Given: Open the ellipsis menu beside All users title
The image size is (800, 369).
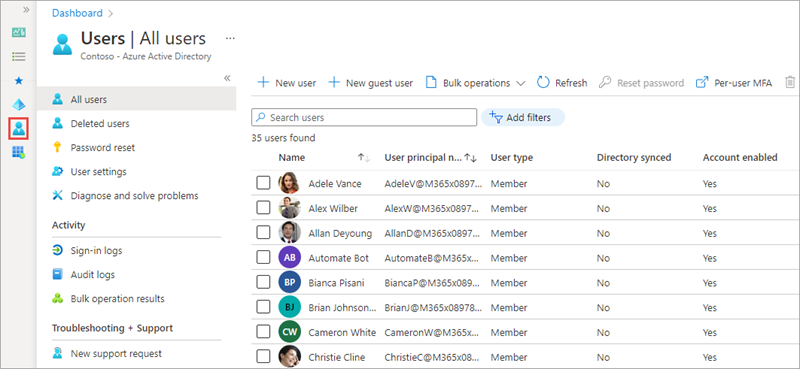Looking at the screenshot, I should pos(230,38).
